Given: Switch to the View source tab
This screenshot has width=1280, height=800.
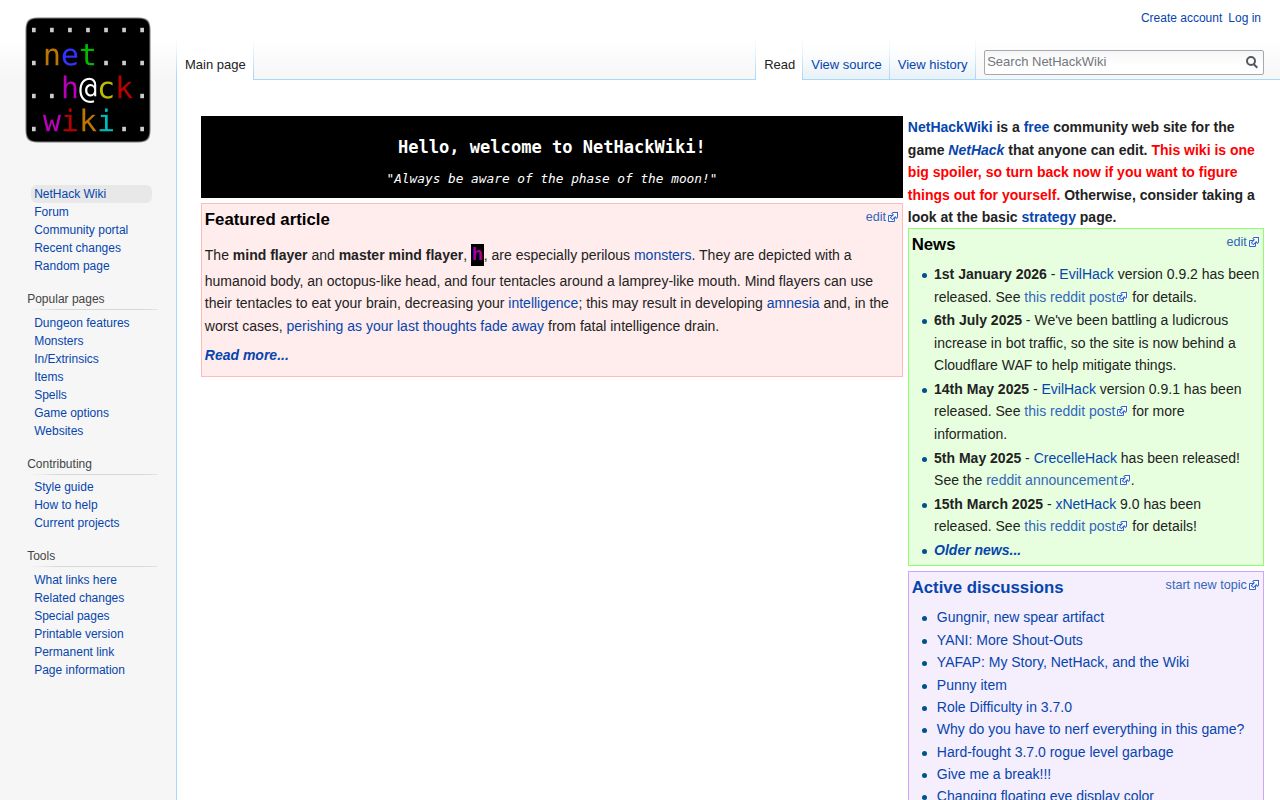Looking at the screenshot, I should pos(845,64).
